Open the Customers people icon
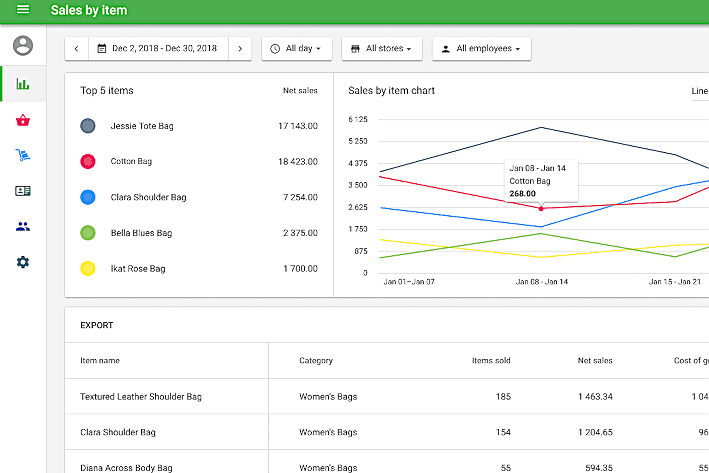The image size is (709, 473). coord(23,226)
